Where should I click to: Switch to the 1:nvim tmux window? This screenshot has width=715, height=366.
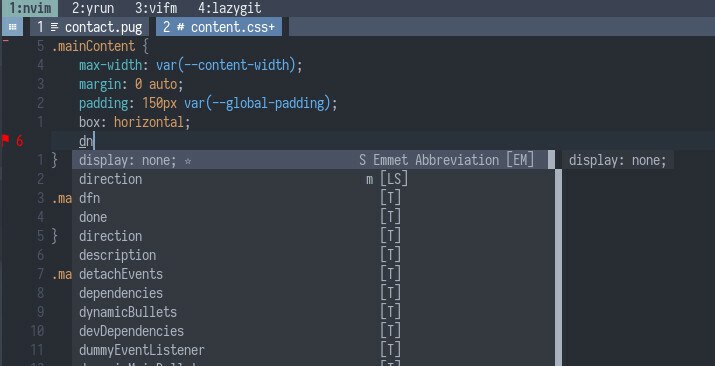click(29, 8)
